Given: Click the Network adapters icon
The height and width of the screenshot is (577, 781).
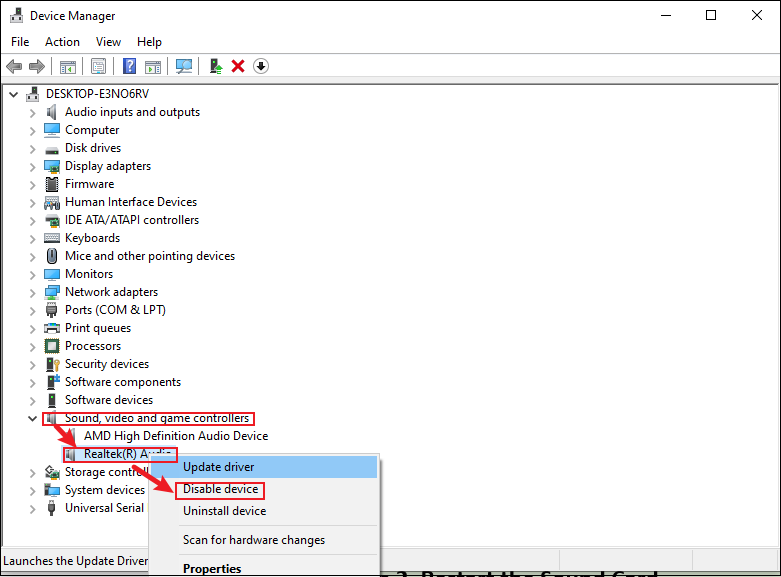Looking at the screenshot, I should pos(52,292).
